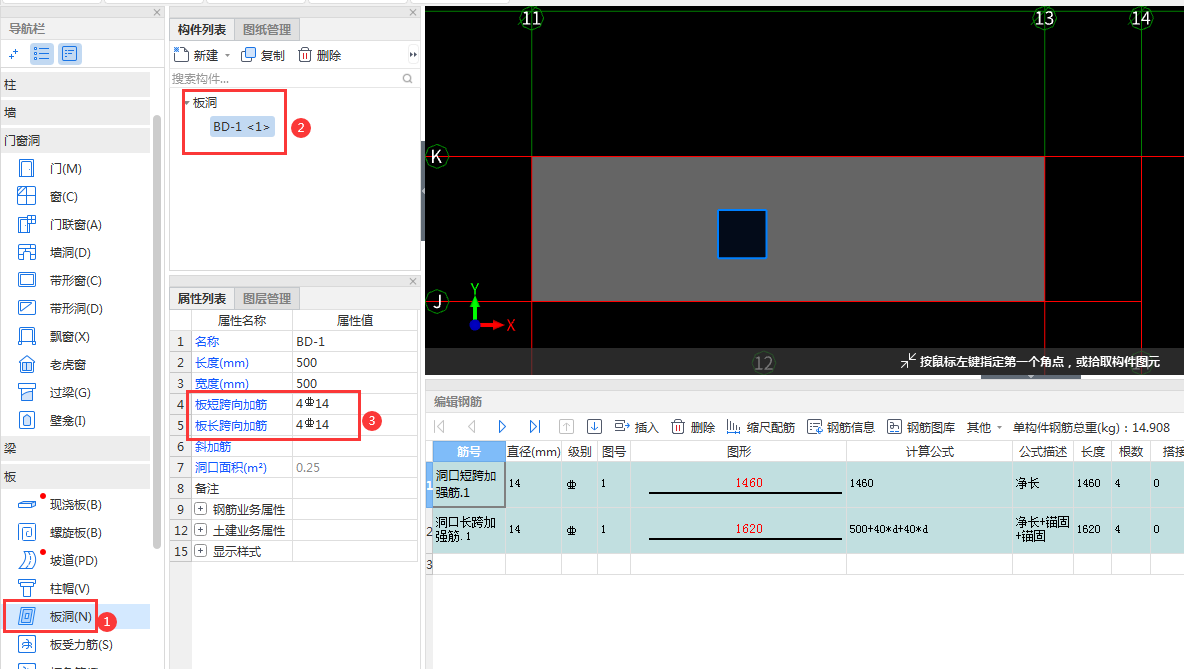Viewport: 1184px width, 669px height.
Task: Open the 新建 dropdown arrow
Action: point(227,55)
